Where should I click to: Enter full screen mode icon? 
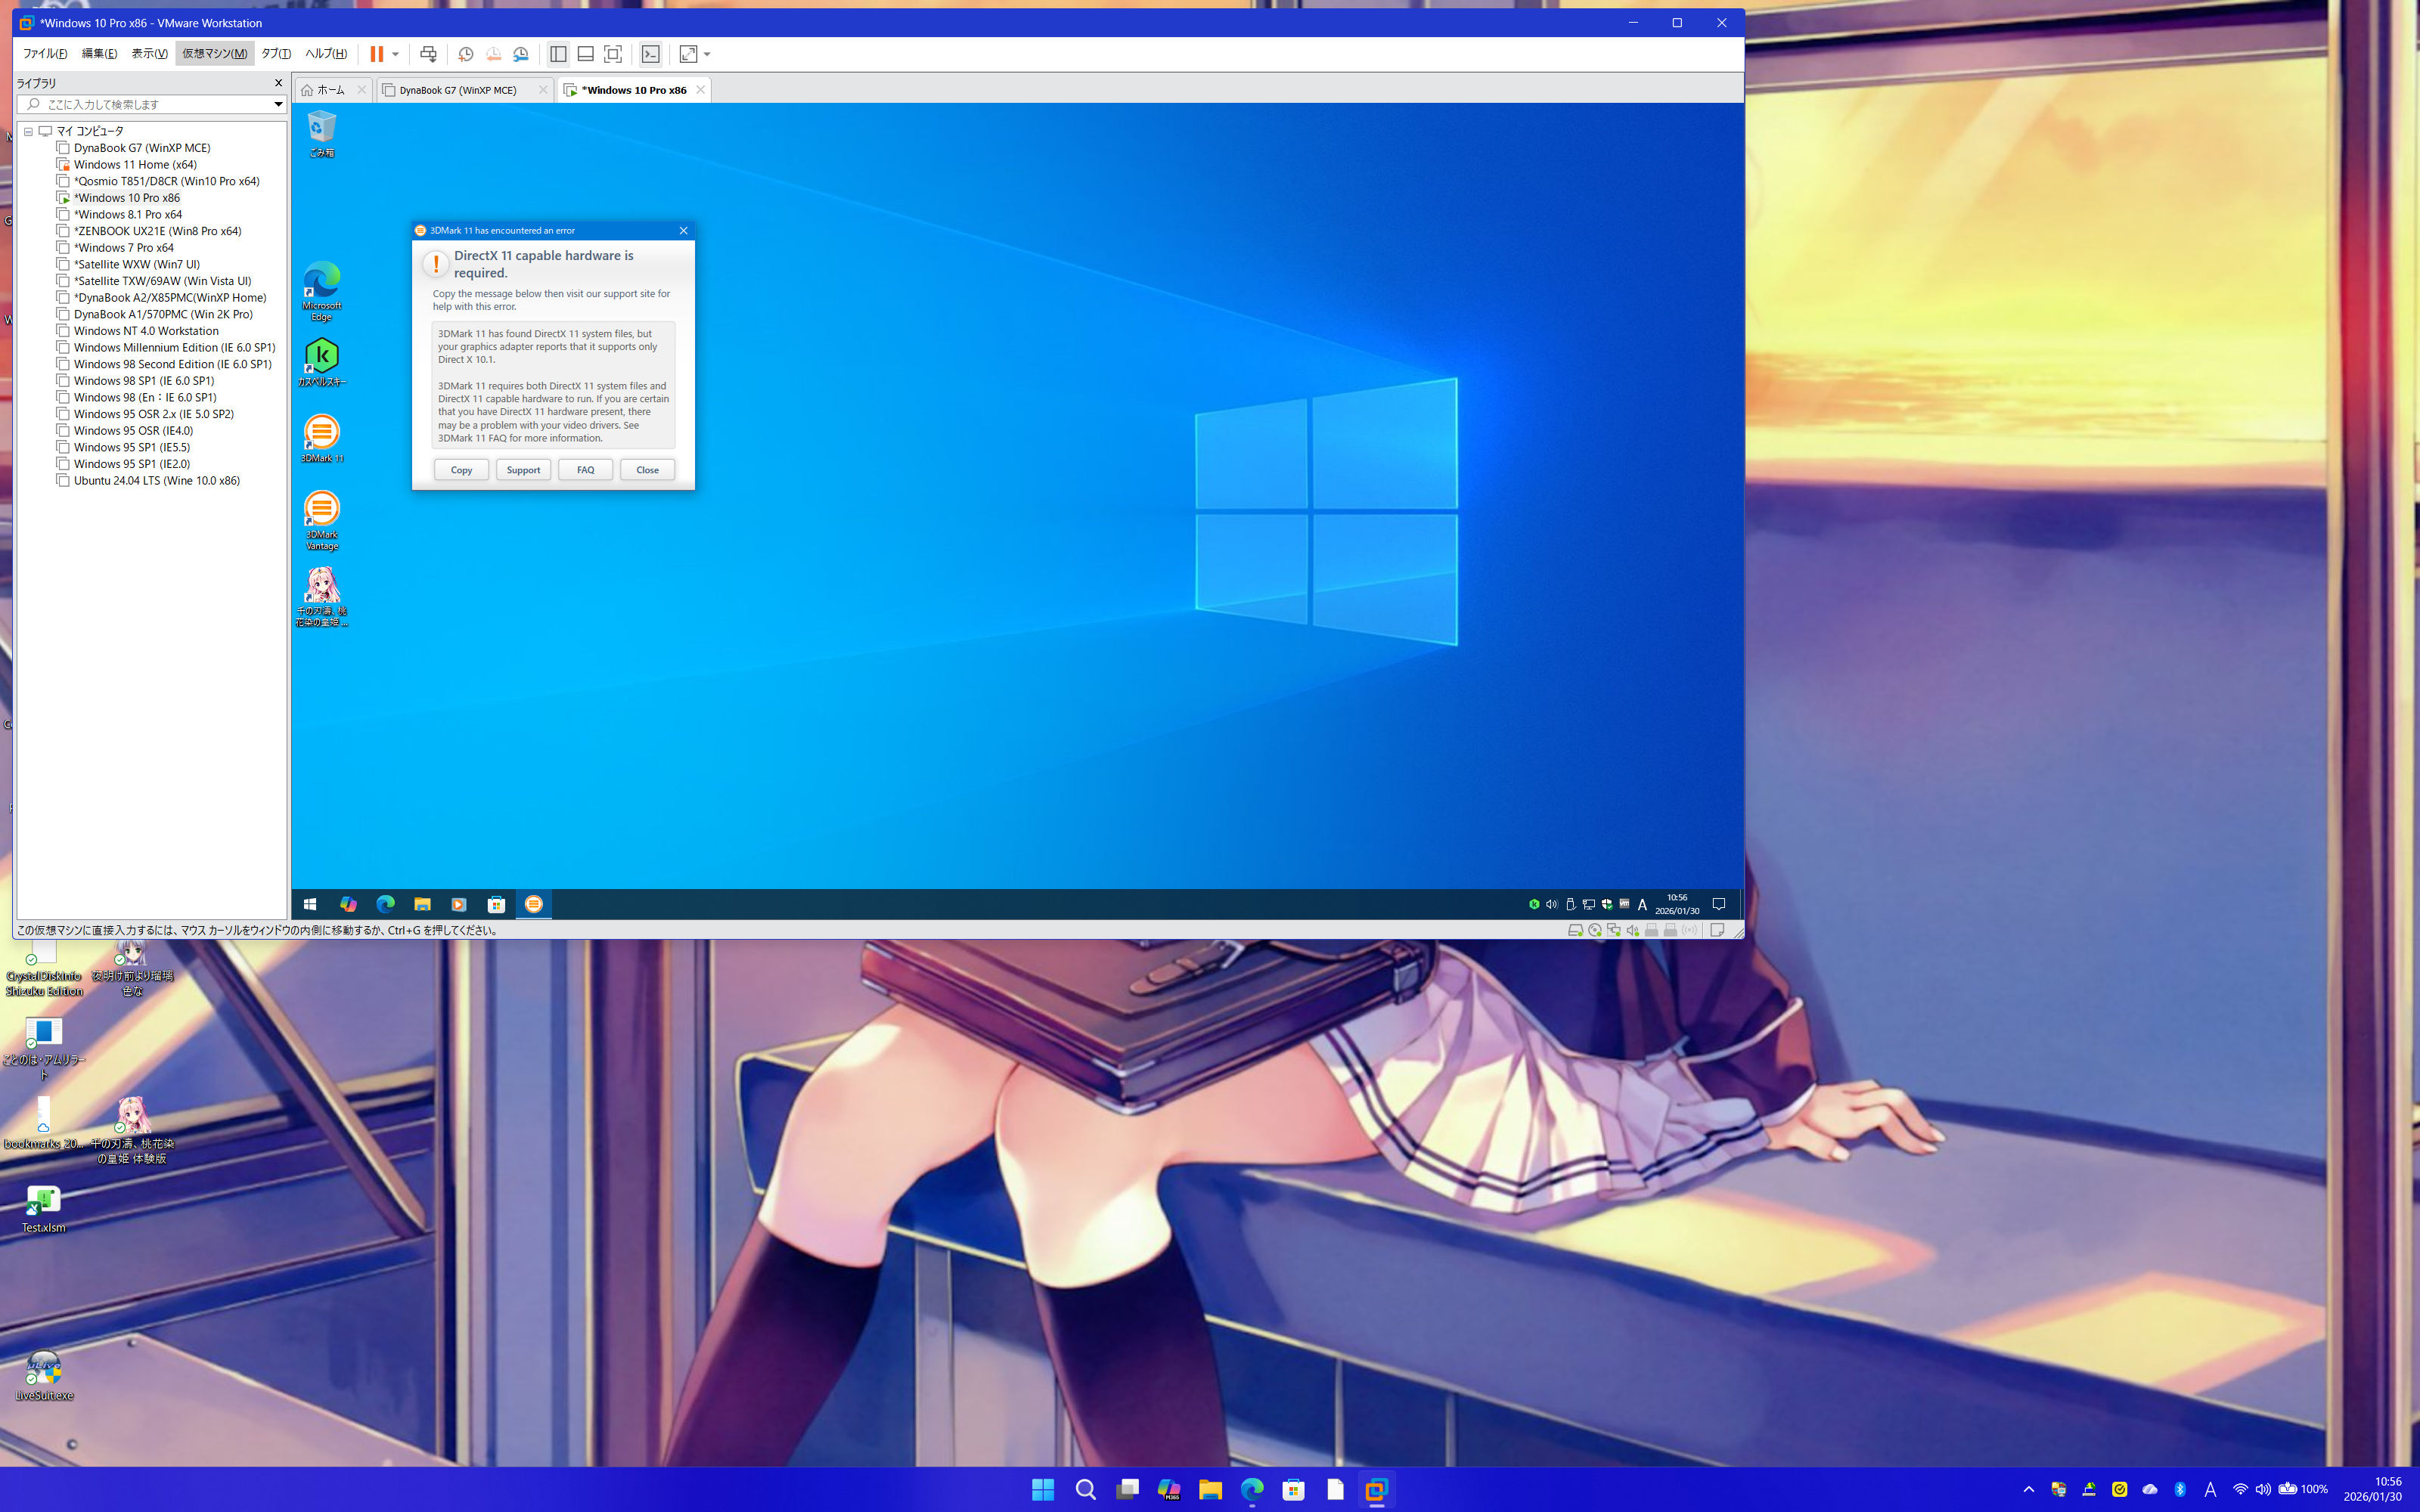point(613,54)
